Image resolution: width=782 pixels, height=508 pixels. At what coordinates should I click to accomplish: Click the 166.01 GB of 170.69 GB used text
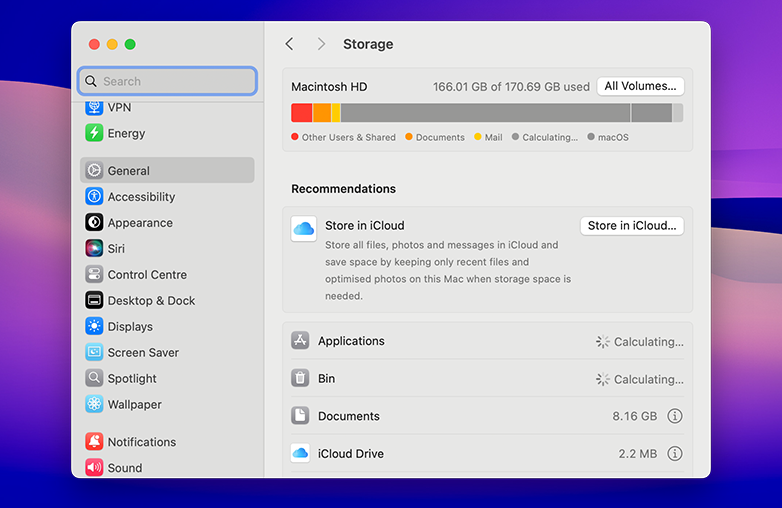(511, 87)
